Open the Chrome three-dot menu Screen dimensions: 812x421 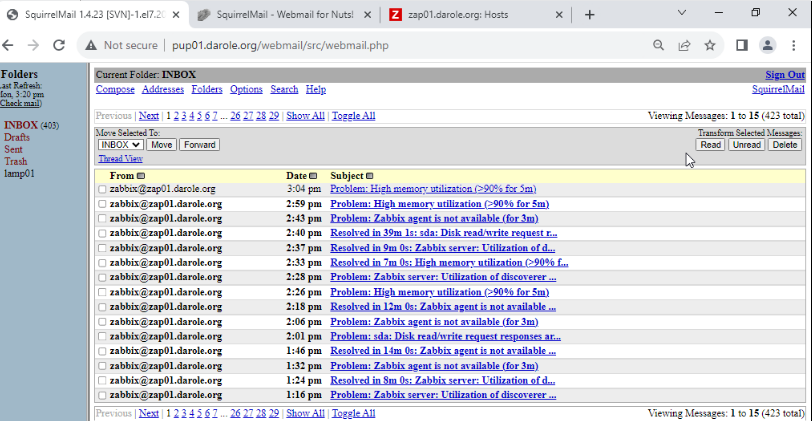tap(793, 46)
